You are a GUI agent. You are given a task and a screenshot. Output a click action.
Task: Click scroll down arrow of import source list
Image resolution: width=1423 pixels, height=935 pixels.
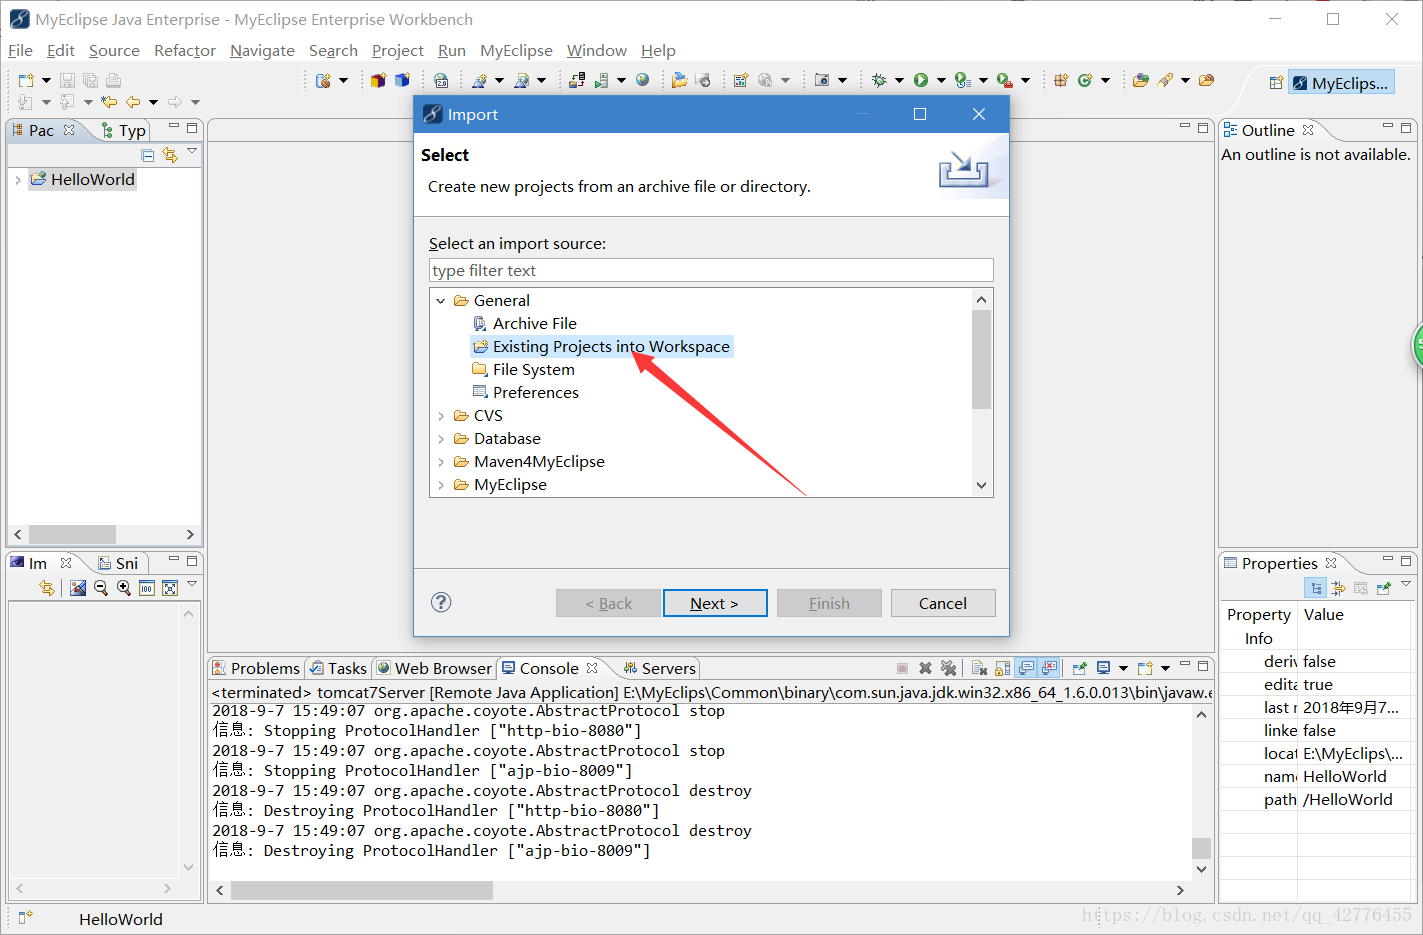point(981,485)
